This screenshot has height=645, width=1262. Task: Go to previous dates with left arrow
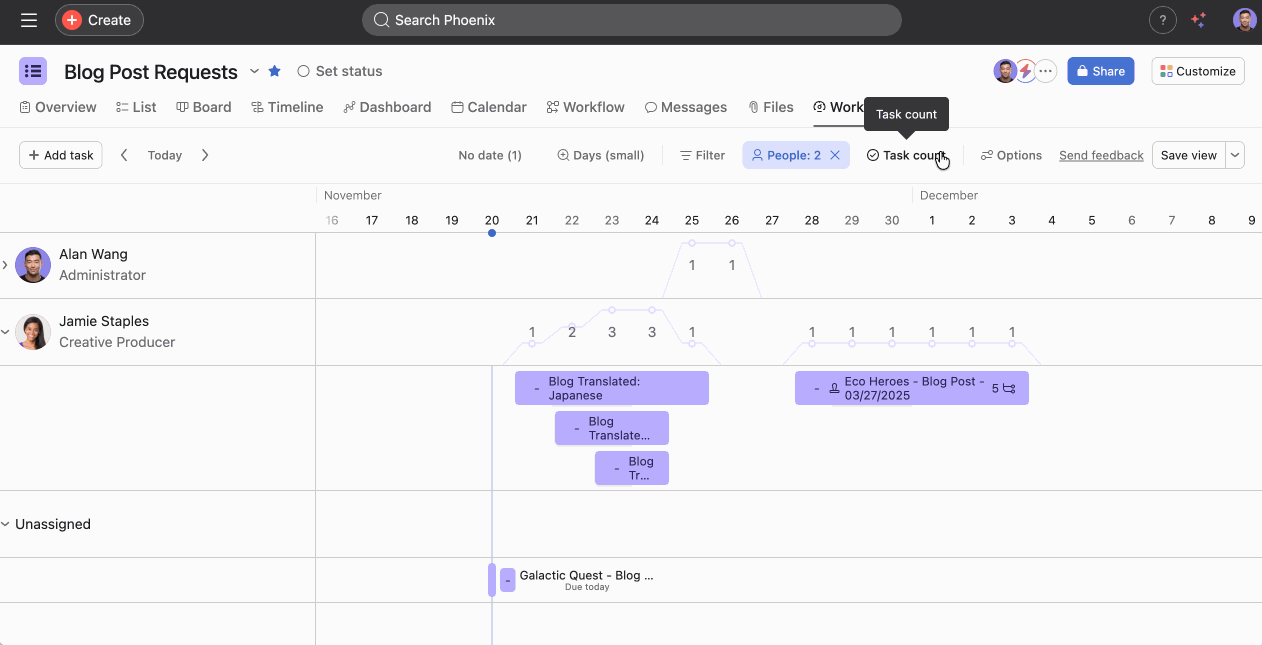pyautogui.click(x=125, y=155)
